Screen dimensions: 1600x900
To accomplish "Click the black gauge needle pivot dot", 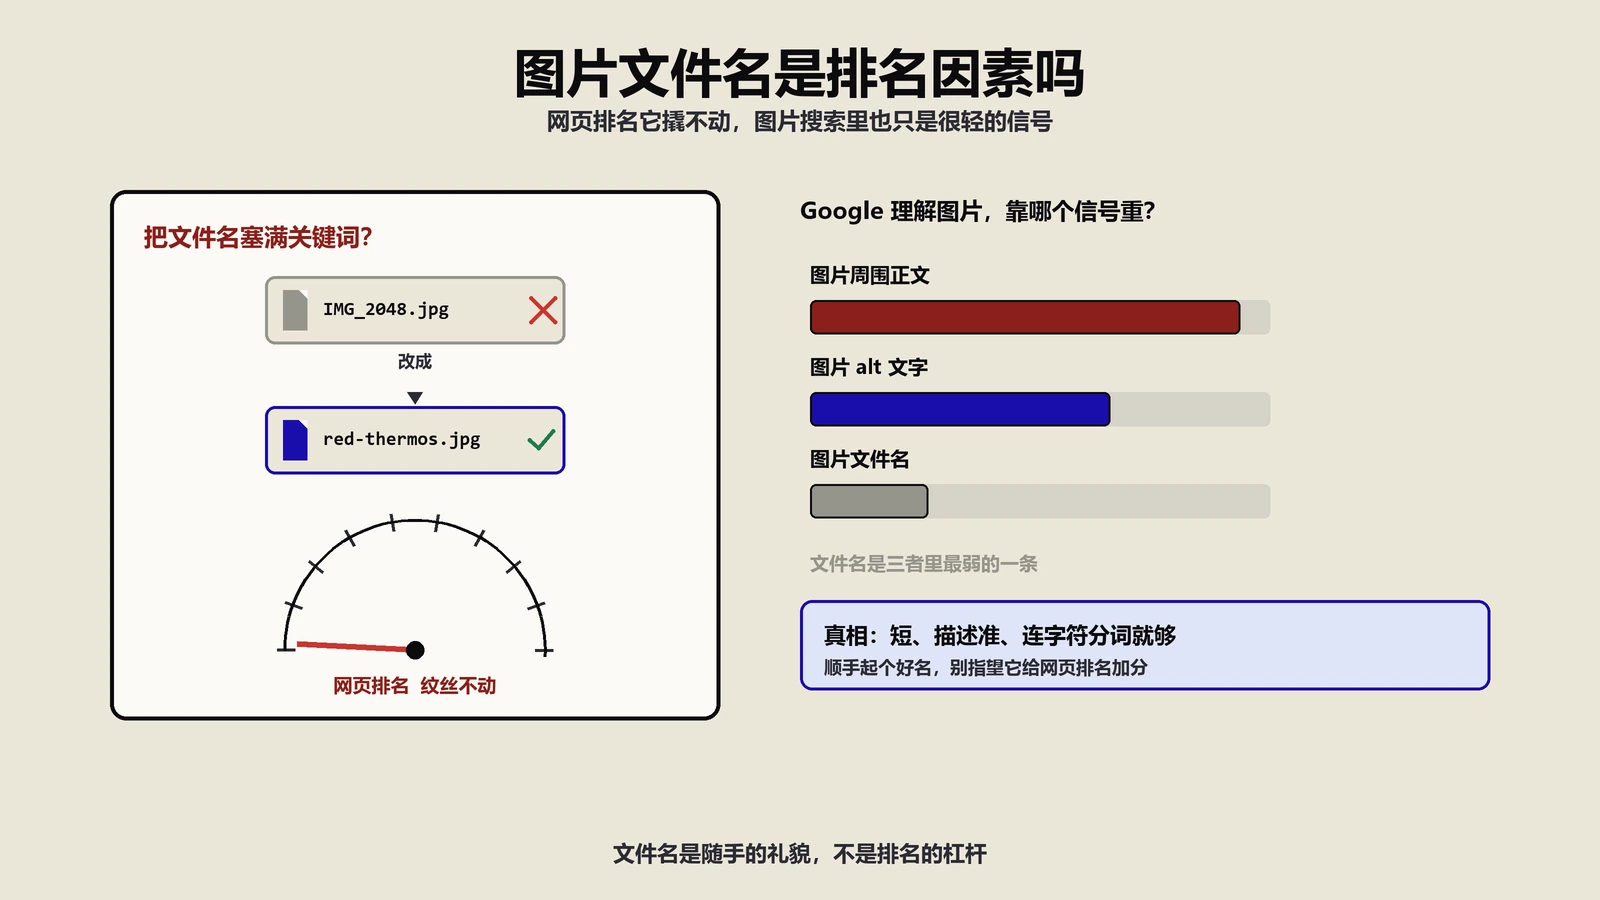I will coord(415,650).
